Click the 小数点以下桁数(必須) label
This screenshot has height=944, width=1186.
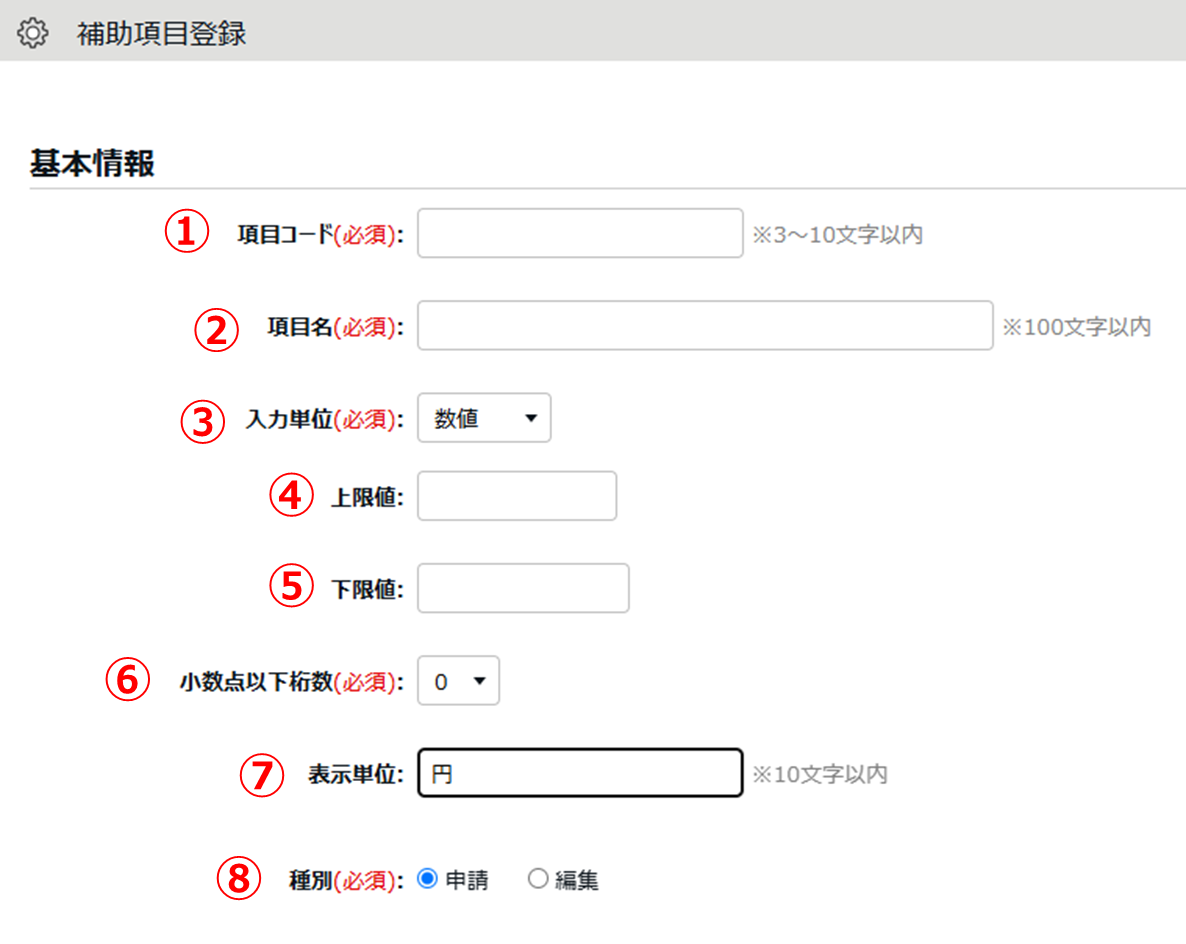coord(292,682)
